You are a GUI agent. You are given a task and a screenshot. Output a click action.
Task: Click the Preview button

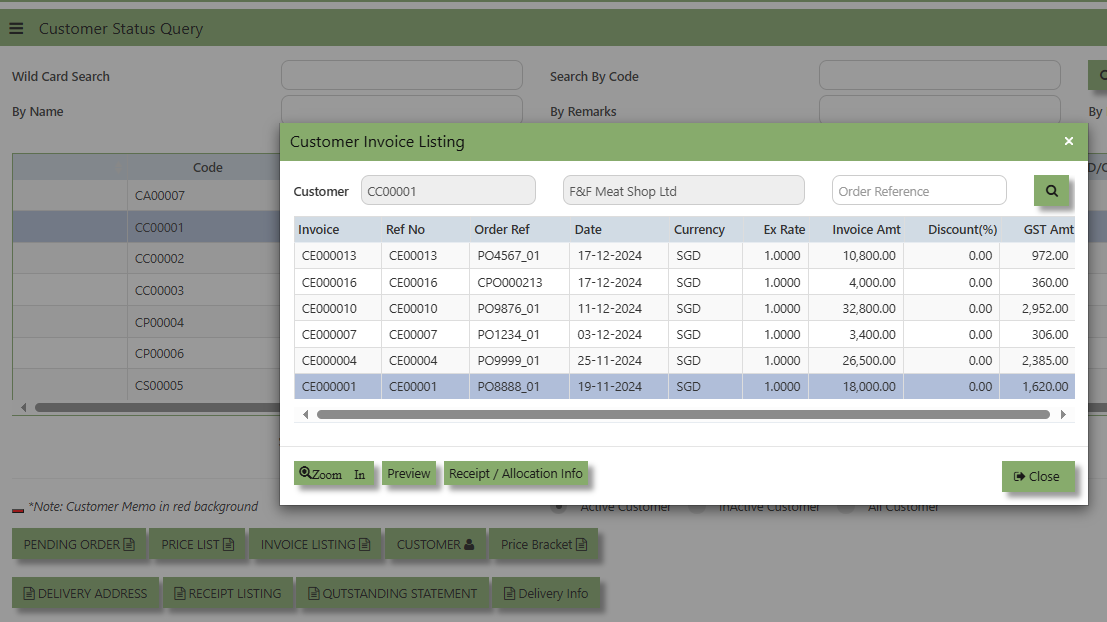tap(409, 474)
